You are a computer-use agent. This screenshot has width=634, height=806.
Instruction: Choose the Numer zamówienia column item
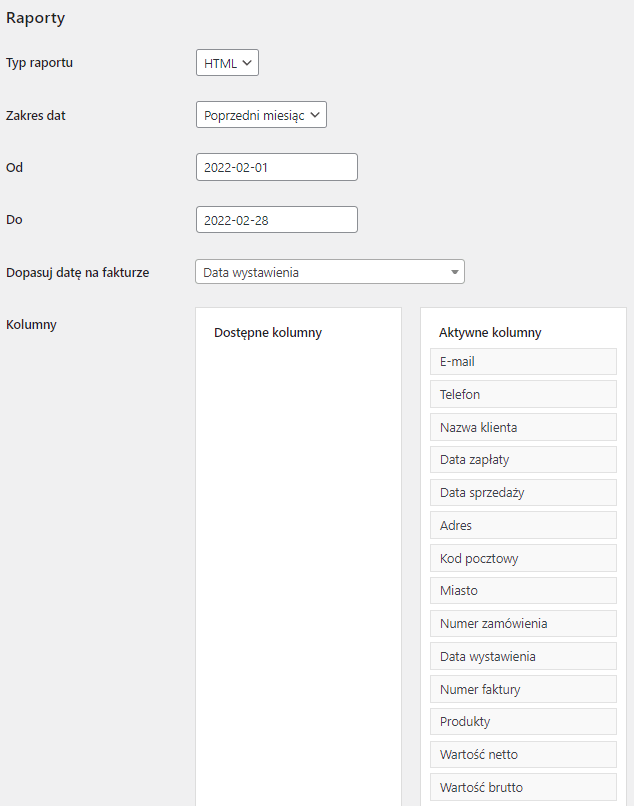tap(523, 623)
